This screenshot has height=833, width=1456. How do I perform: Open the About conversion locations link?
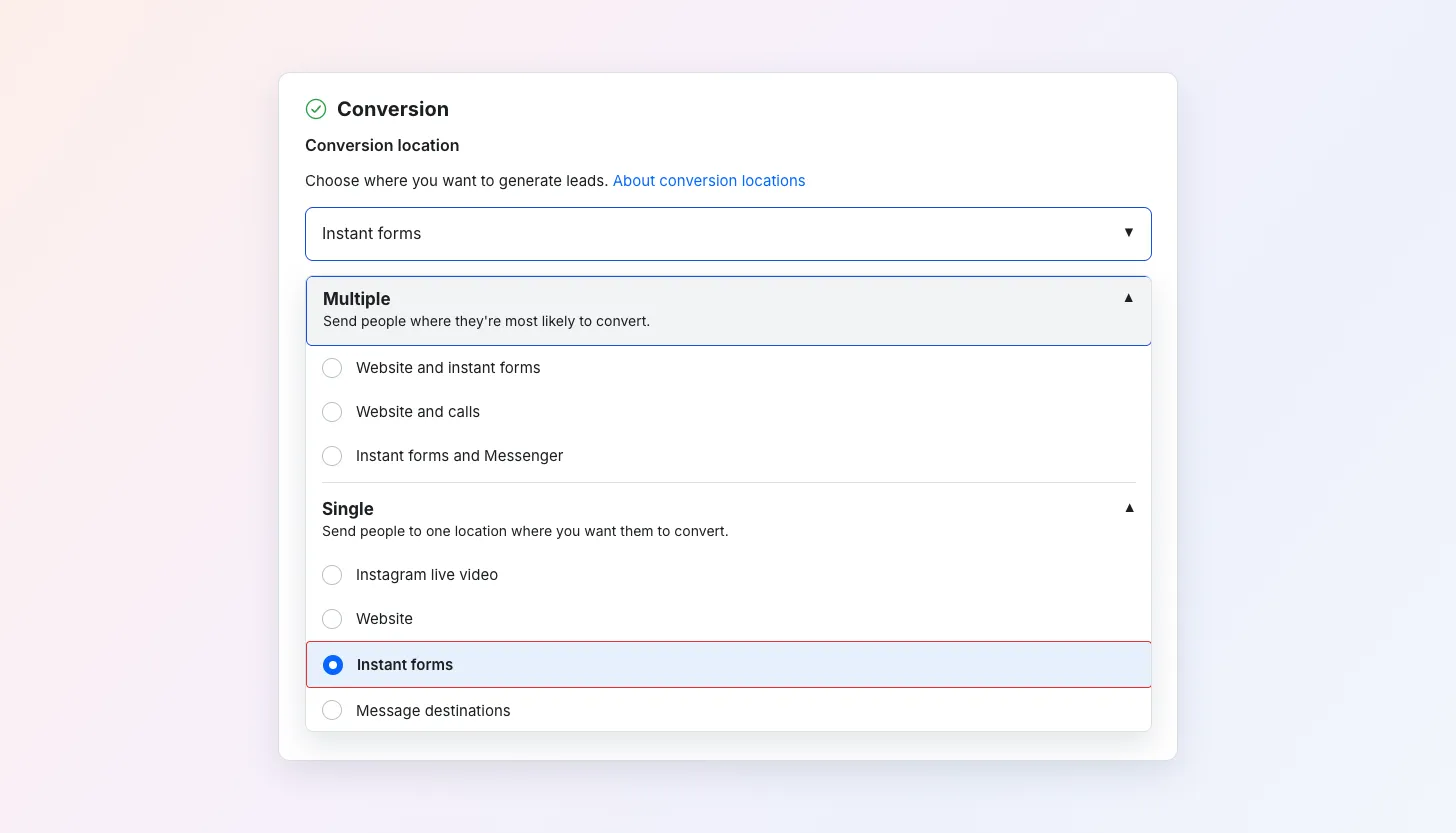(709, 181)
